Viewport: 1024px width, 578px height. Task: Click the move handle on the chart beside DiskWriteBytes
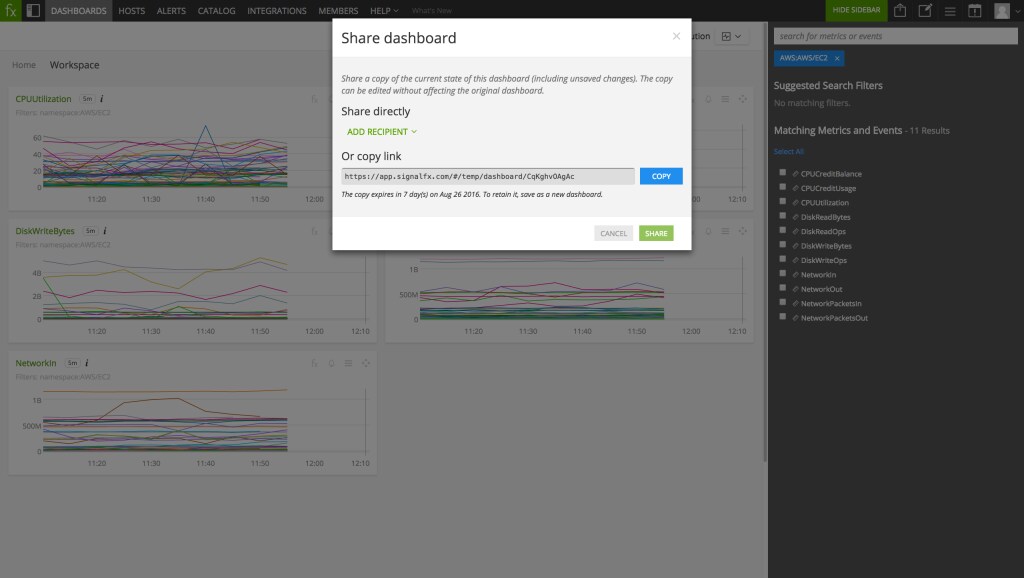tap(743, 231)
